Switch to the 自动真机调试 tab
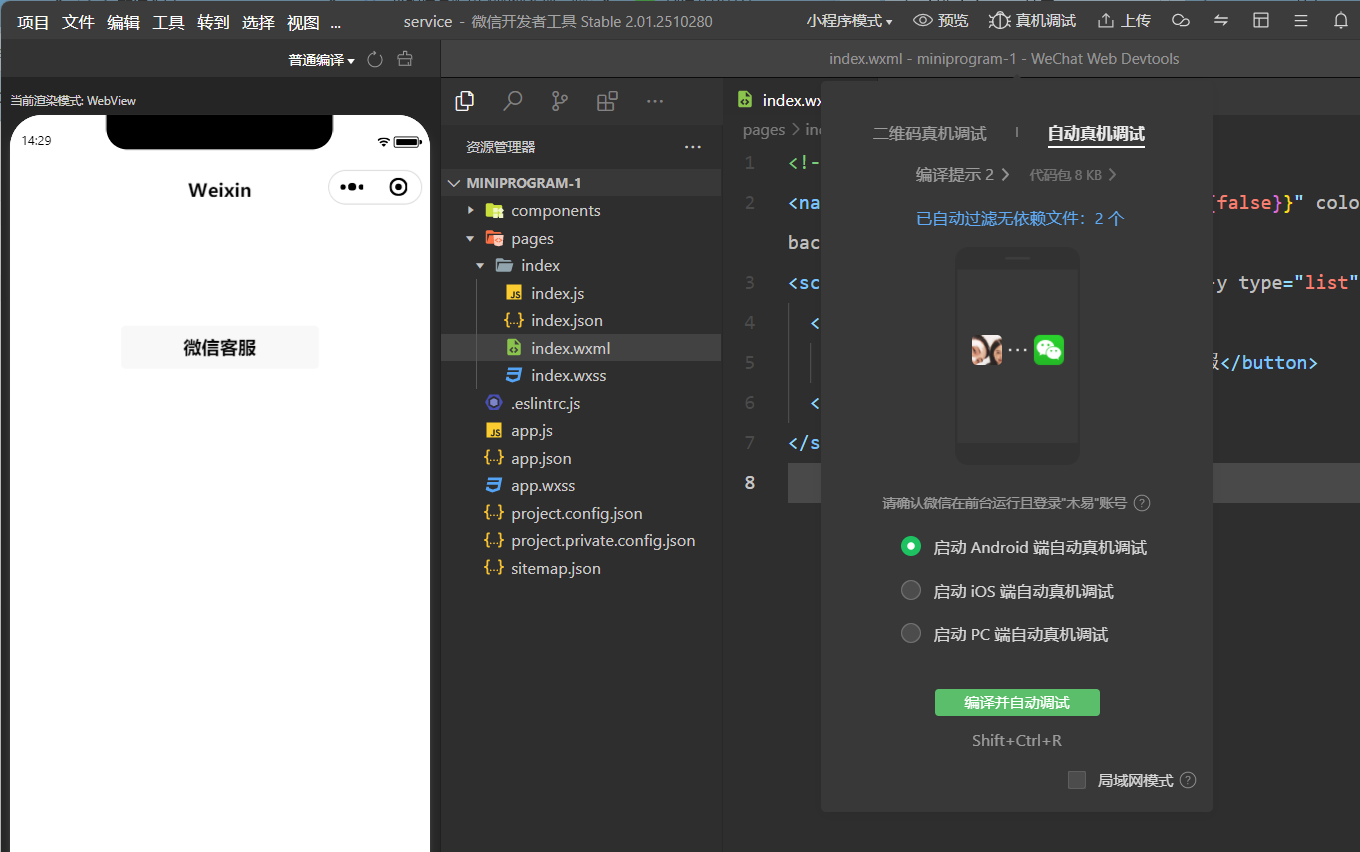The image size is (1360, 852). pos(1096,134)
